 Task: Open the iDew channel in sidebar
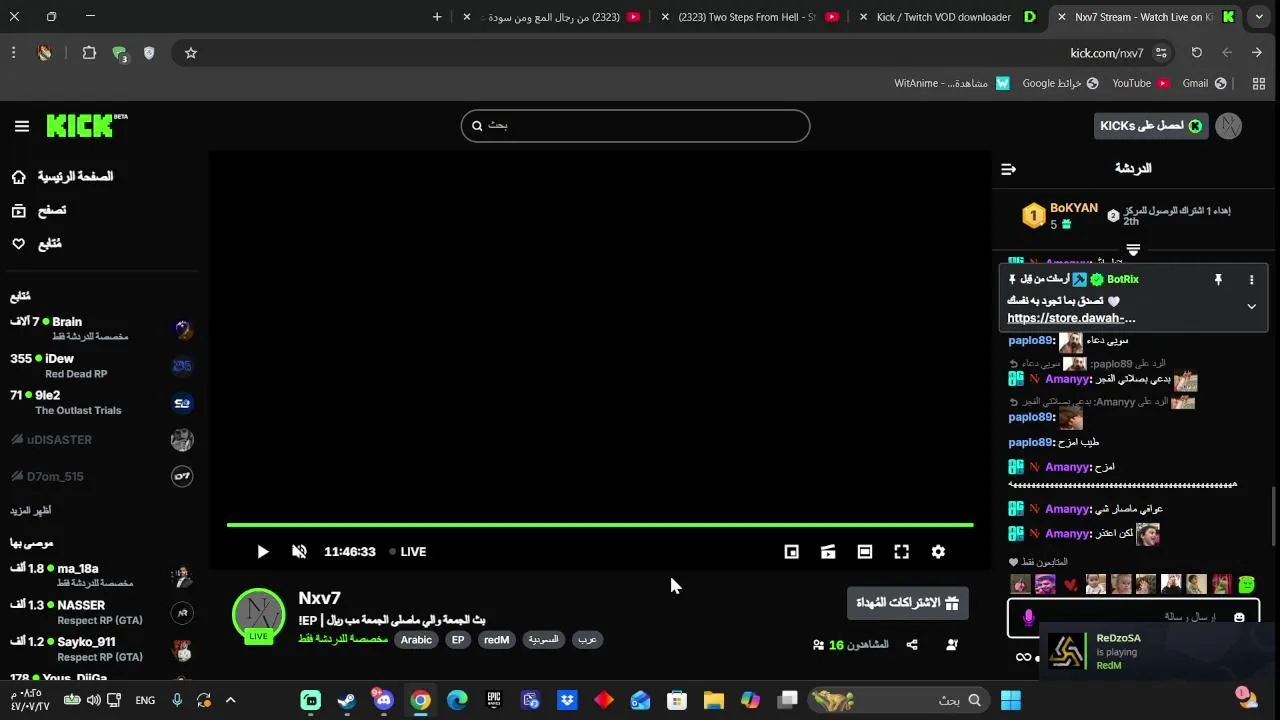pyautogui.click(x=100, y=366)
